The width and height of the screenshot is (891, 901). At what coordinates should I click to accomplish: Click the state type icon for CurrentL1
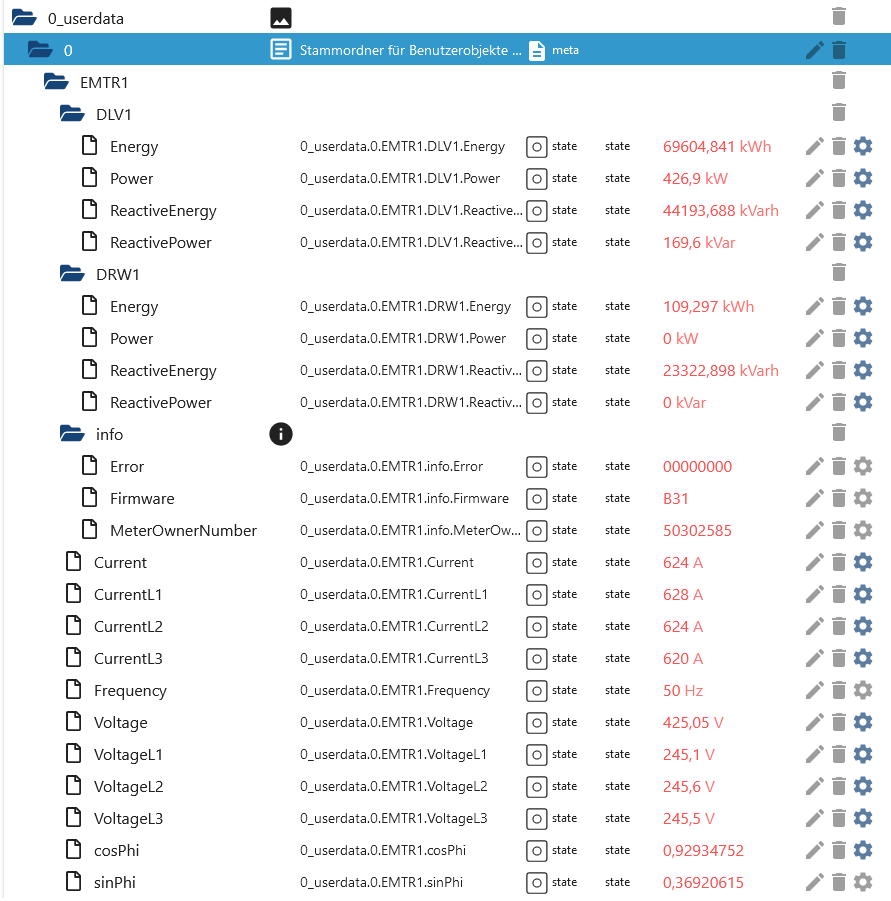click(537, 594)
